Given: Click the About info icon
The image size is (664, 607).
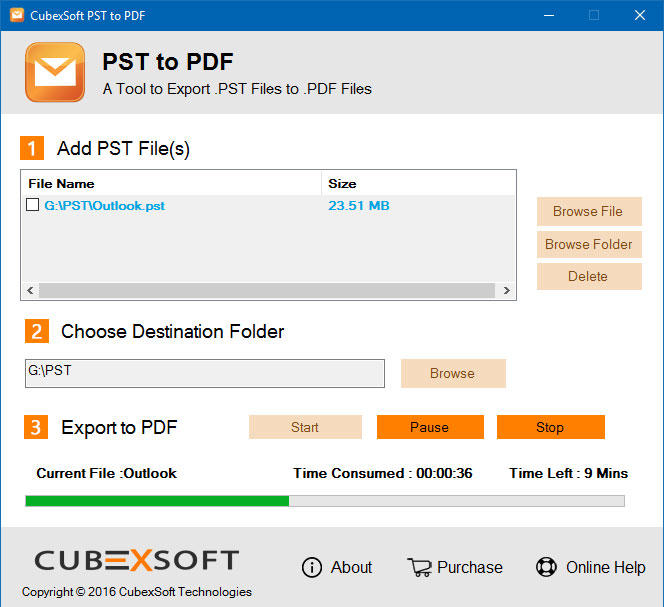Looking at the screenshot, I should point(312,567).
